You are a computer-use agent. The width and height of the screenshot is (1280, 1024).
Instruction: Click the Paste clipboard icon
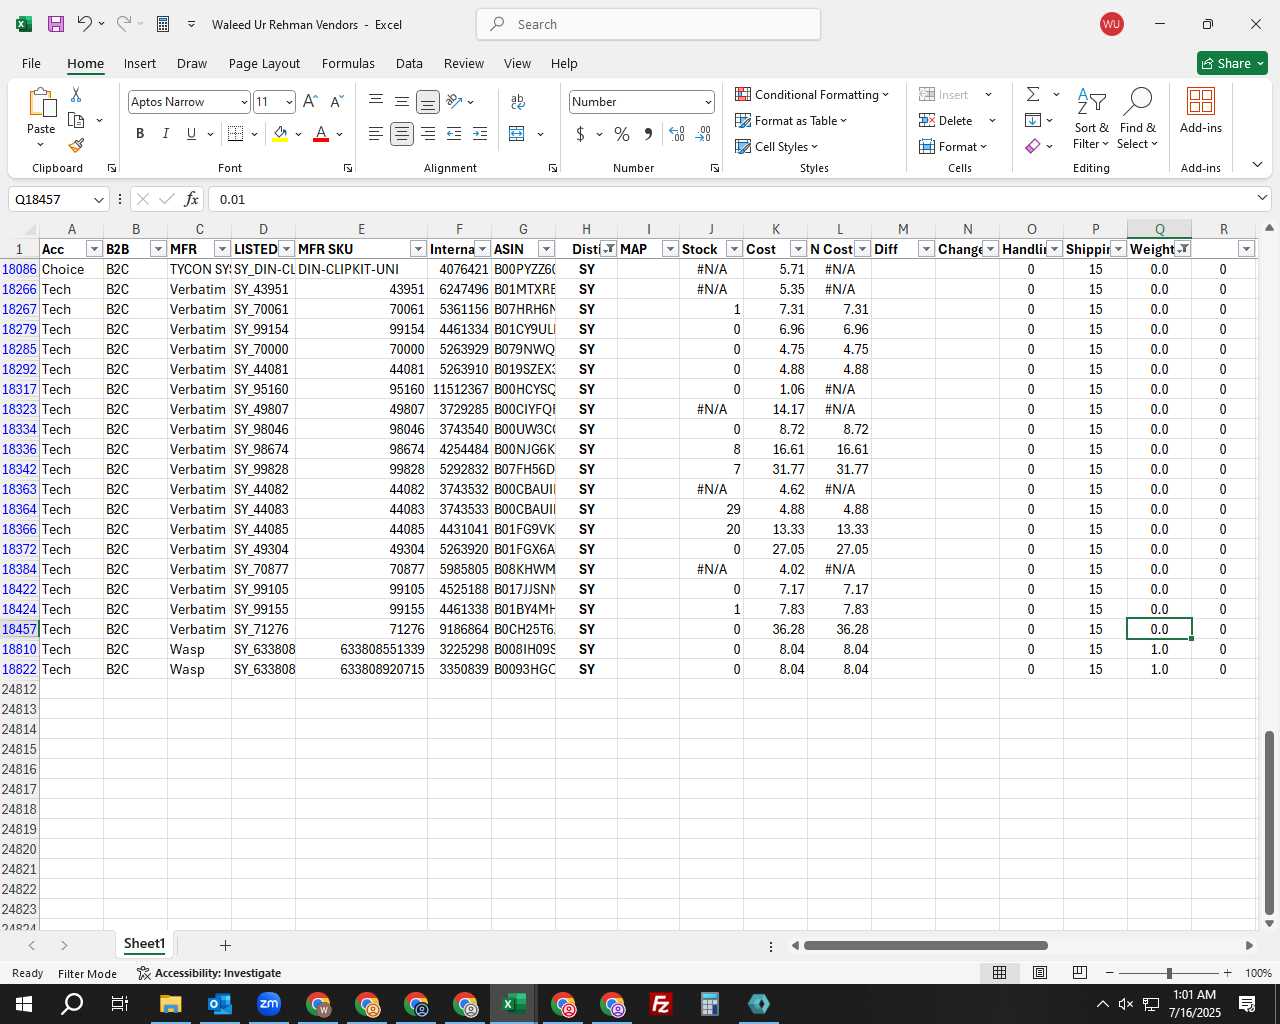(x=41, y=103)
